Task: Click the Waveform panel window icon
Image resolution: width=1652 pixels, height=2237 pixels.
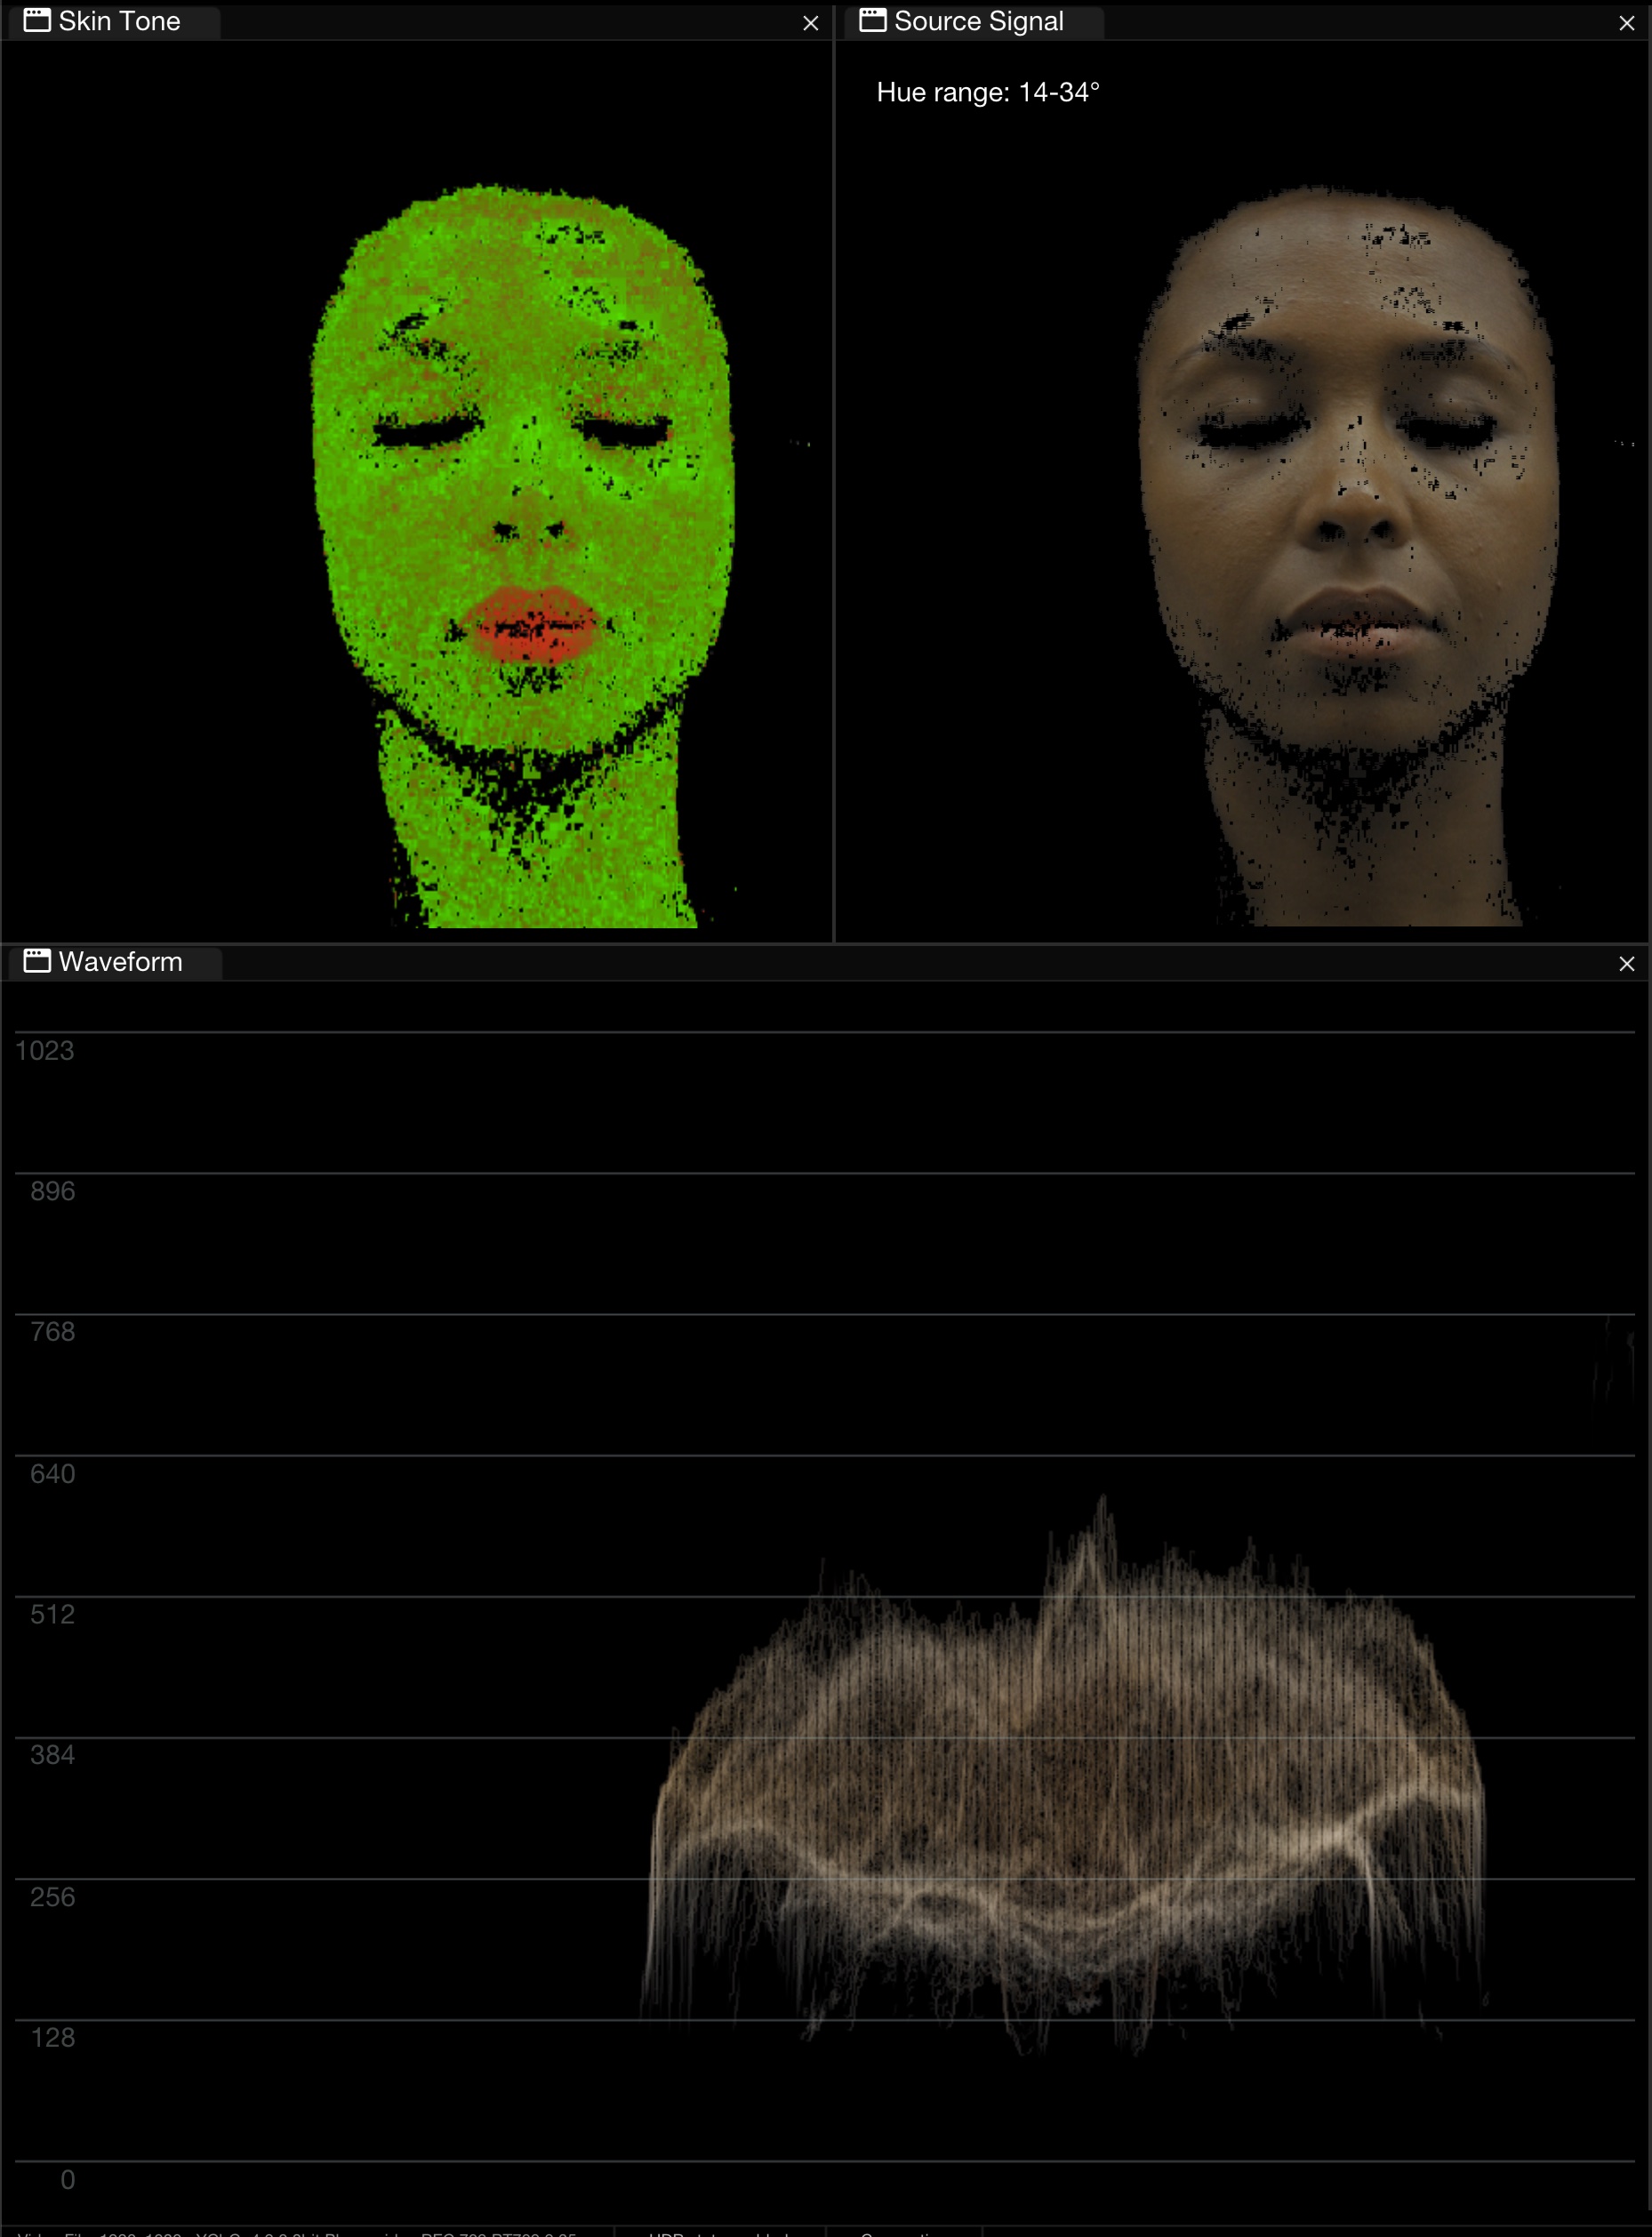Action: pyautogui.click(x=37, y=961)
